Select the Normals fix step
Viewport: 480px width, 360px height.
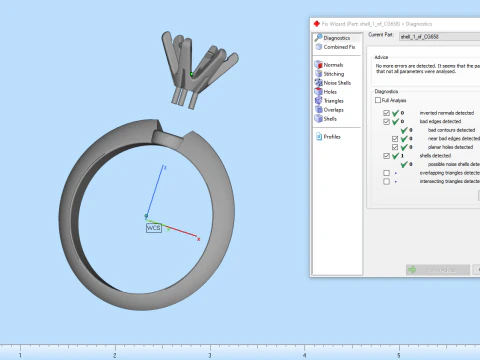point(329,65)
